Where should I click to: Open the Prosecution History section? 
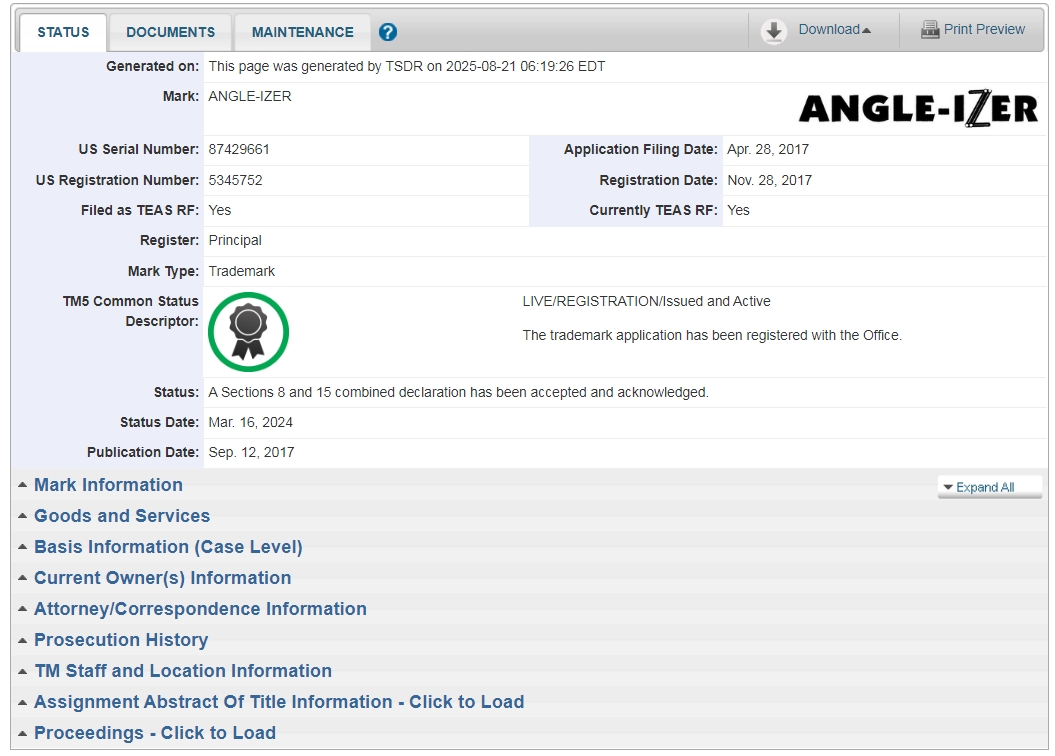[121, 640]
